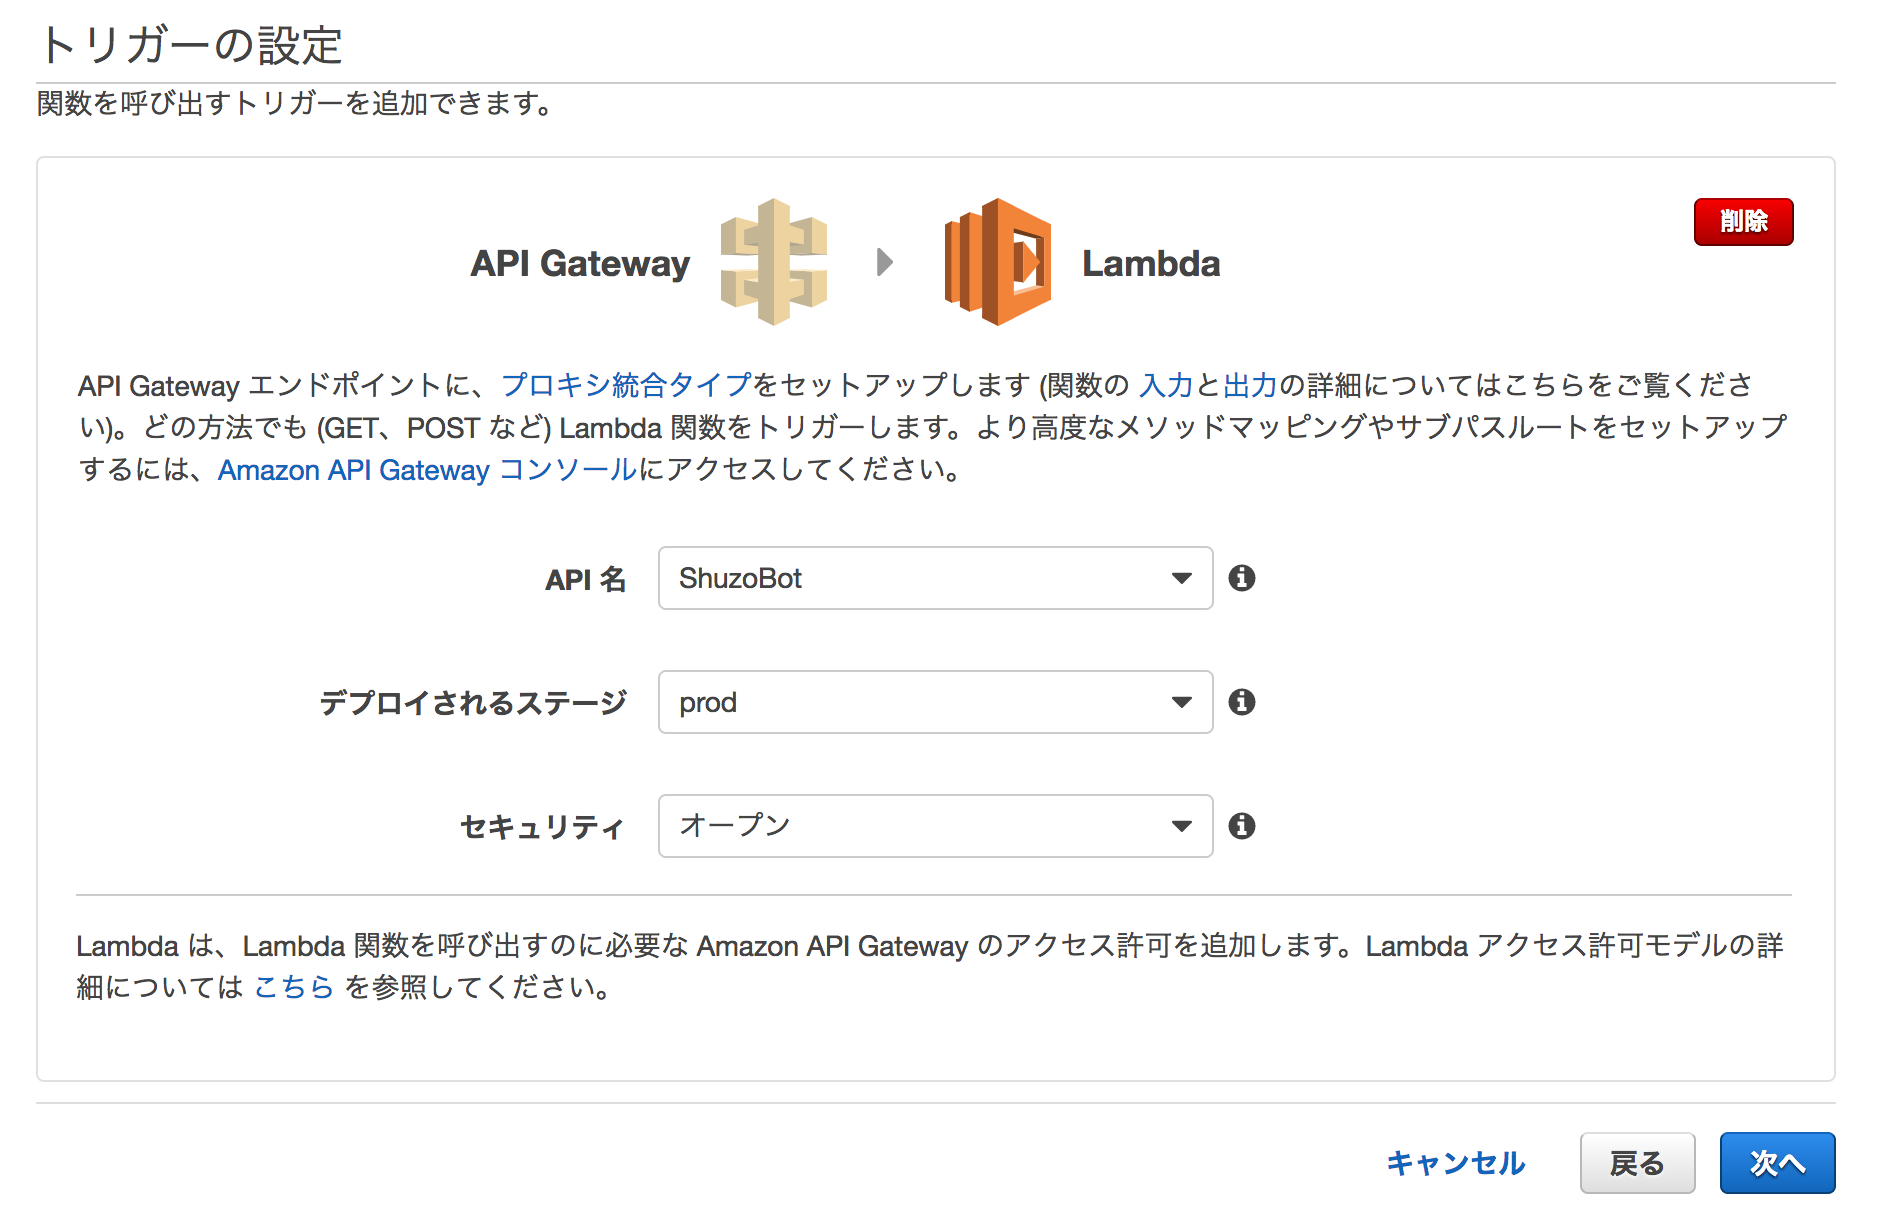Viewport: 1884px width, 1230px height.
Task: Click the API Gateway service icon
Action: point(774,262)
